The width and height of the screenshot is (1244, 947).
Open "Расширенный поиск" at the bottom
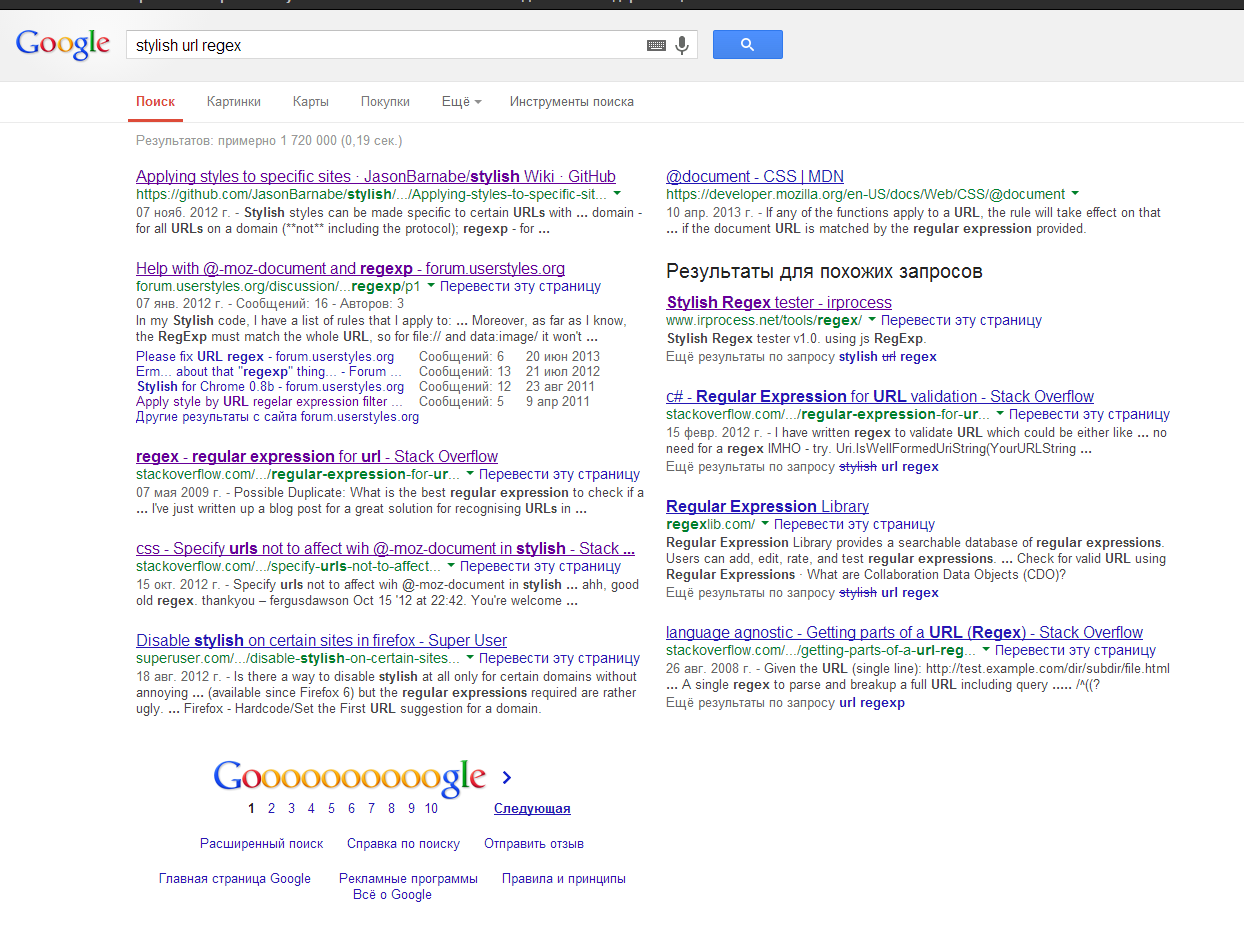point(261,843)
